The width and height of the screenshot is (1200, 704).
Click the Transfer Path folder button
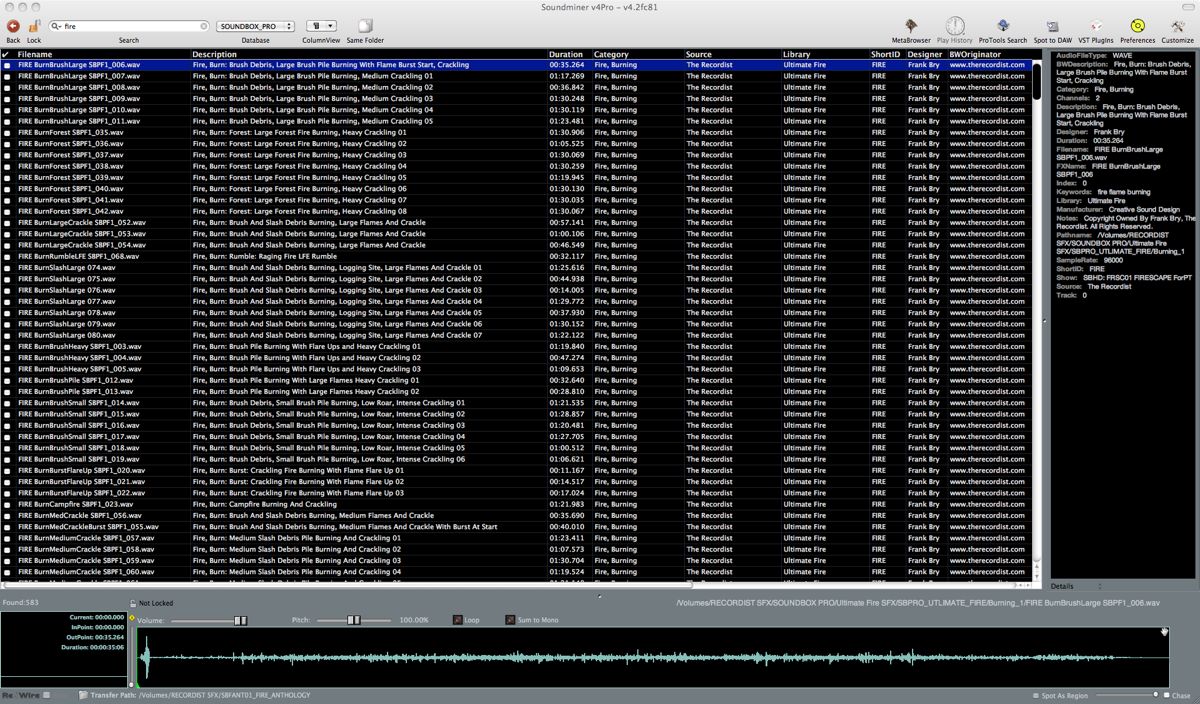pos(82,695)
